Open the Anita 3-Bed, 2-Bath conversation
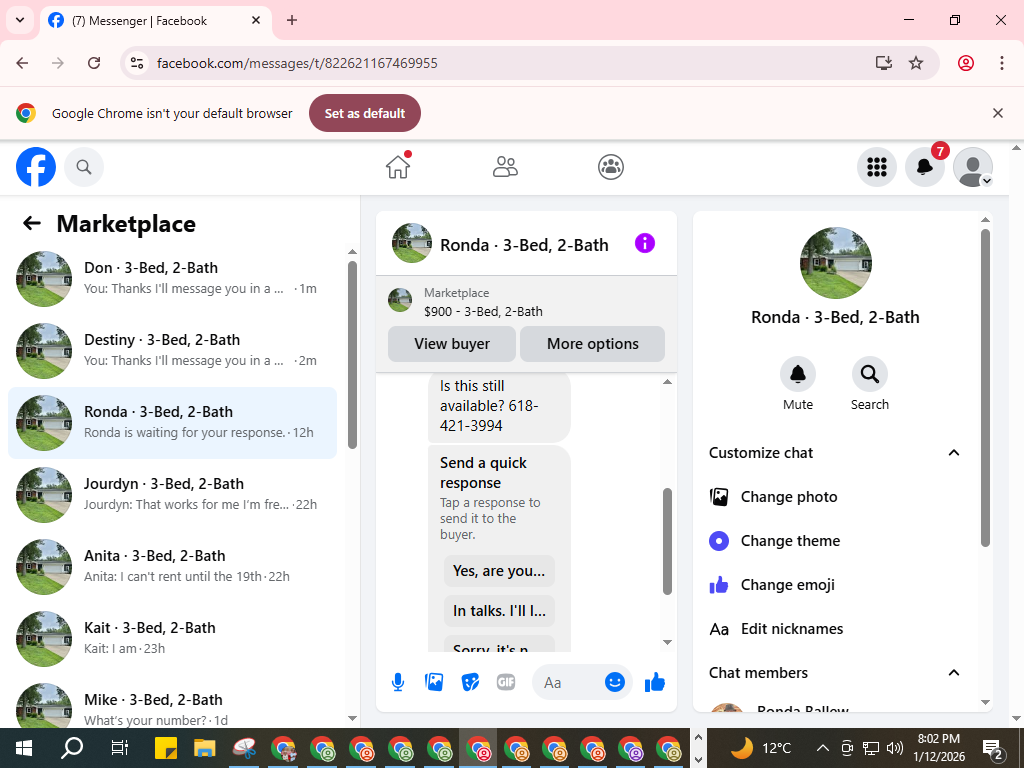1024x768 pixels. click(x=172, y=566)
